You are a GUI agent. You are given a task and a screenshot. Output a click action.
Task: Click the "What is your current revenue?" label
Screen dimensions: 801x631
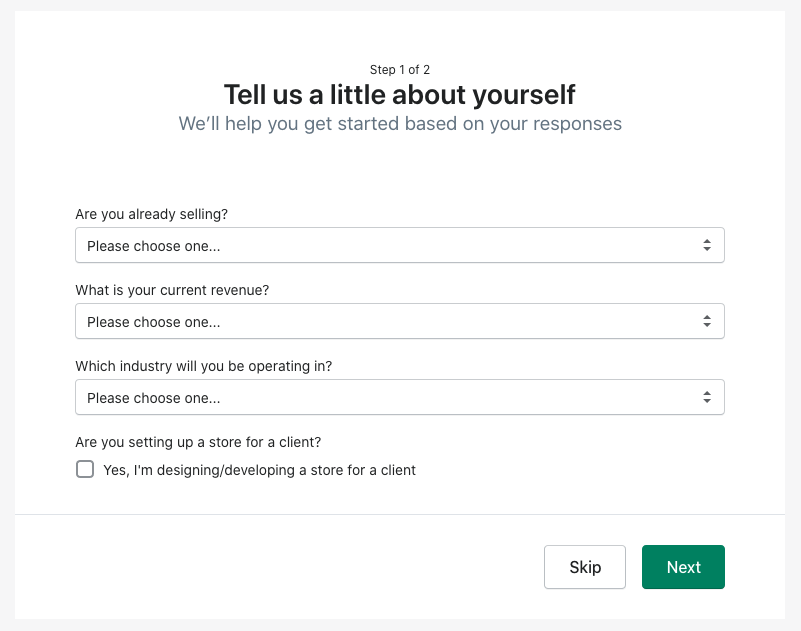point(172,290)
